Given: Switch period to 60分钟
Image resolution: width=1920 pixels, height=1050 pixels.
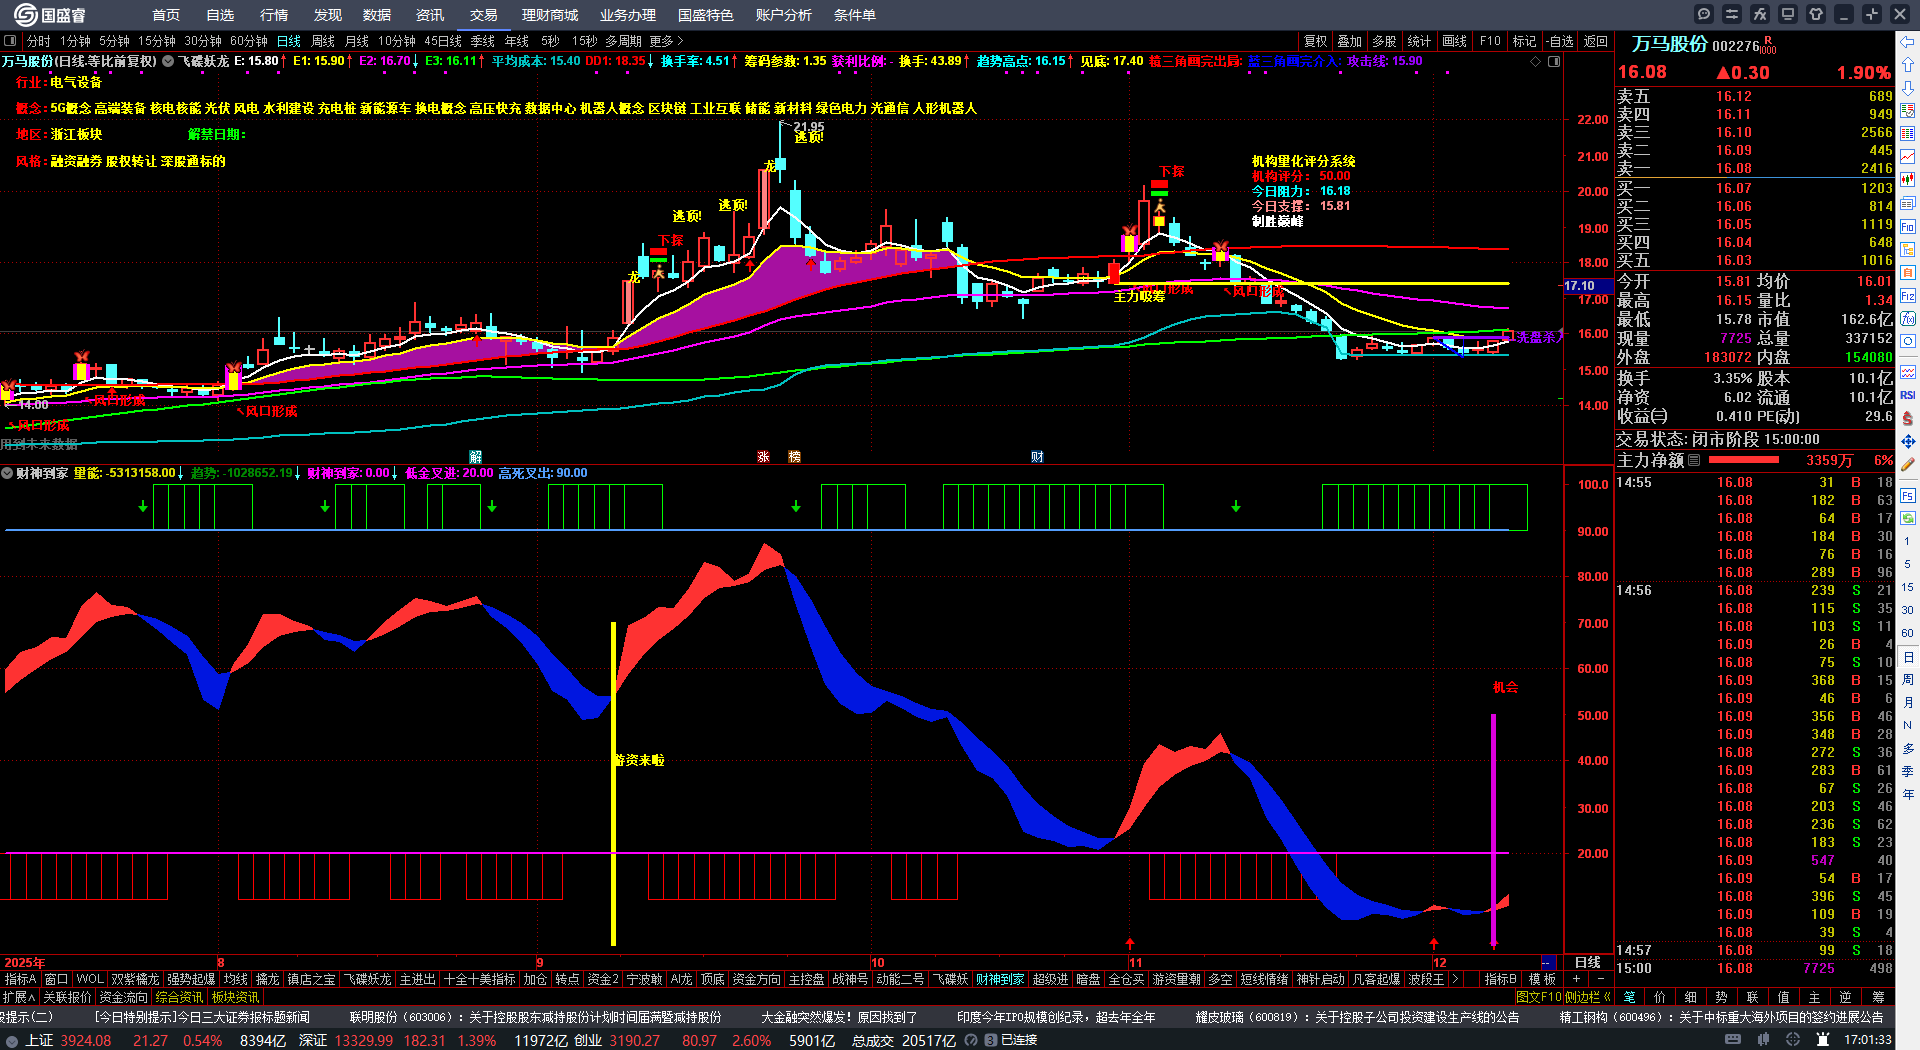Looking at the screenshot, I should pyautogui.click(x=248, y=41).
